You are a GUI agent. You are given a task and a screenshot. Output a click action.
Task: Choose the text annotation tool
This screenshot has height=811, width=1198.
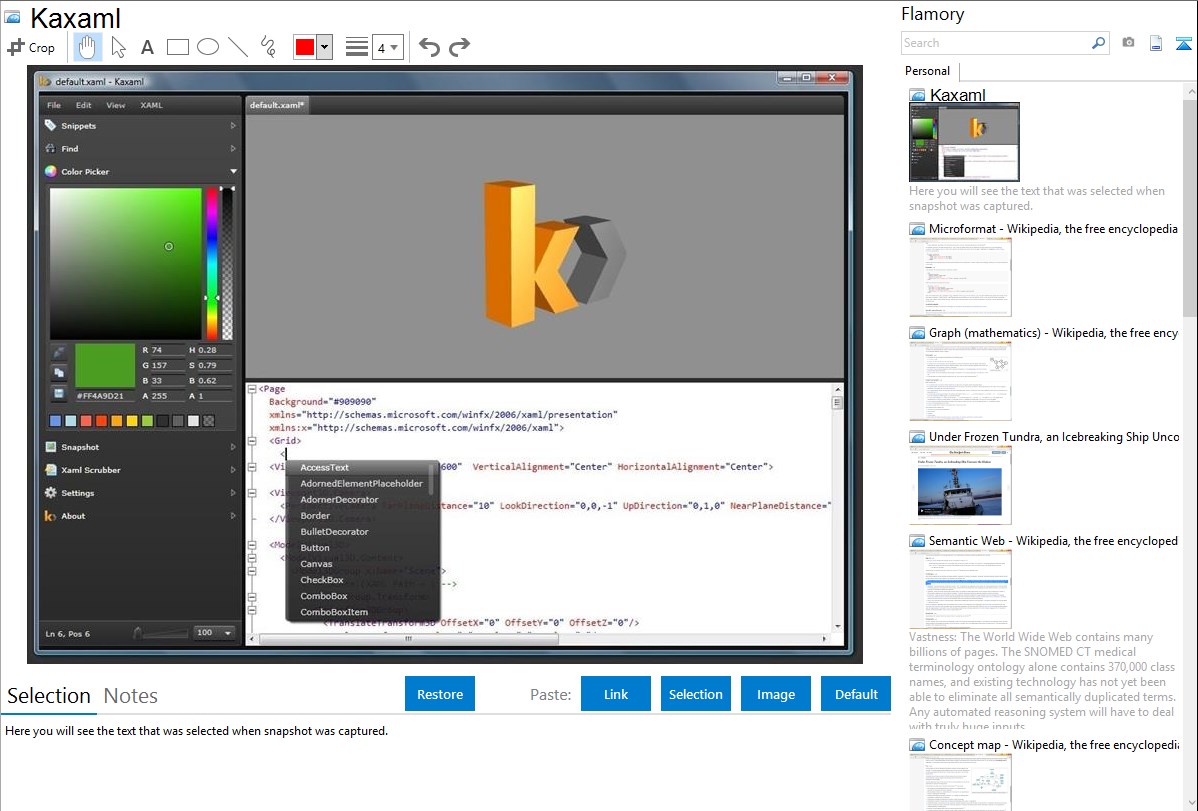(x=147, y=47)
